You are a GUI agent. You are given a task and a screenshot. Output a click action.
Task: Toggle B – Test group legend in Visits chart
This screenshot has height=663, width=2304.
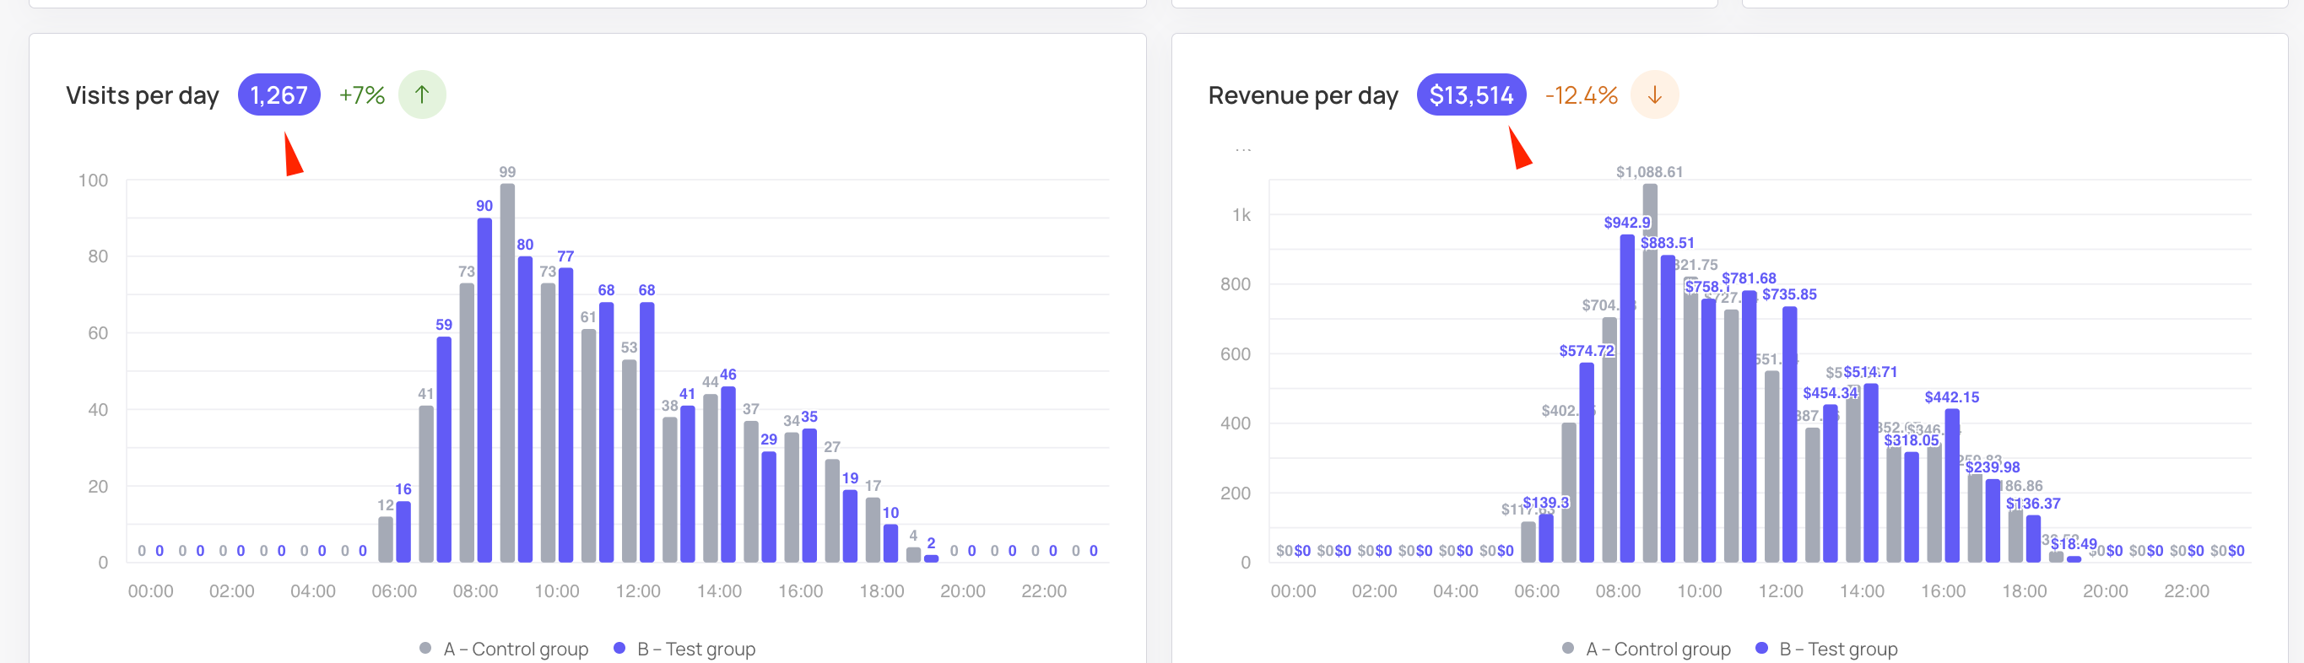[685, 649]
